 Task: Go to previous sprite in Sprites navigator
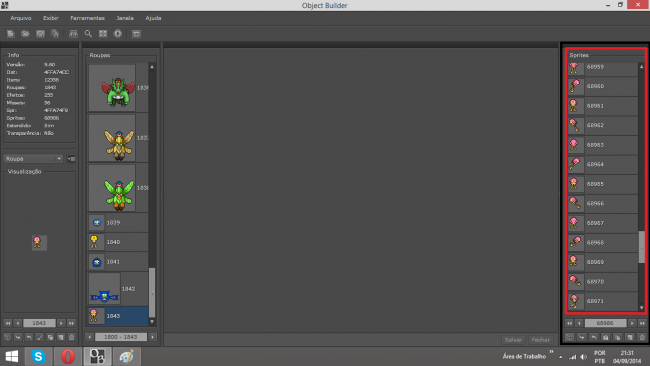pyautogui.click(x=580, y=323)
